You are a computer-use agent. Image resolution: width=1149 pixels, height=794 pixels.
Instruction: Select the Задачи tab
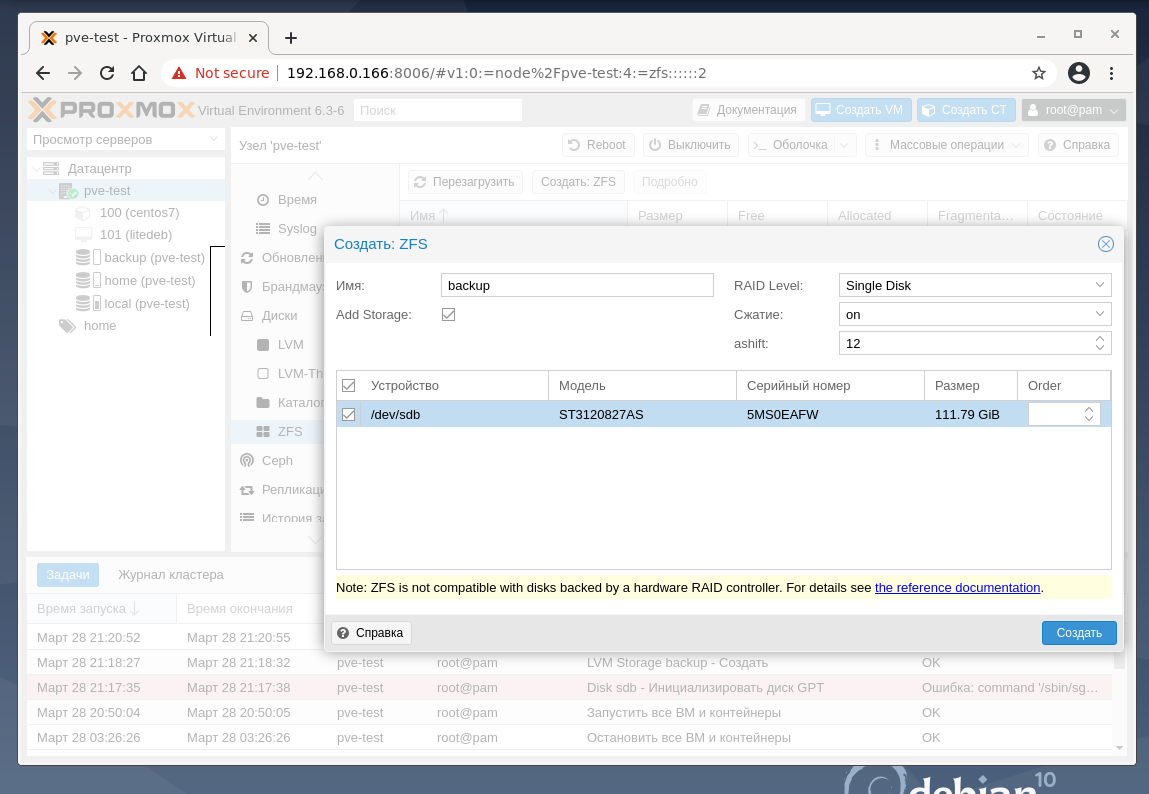coord(68,574)
